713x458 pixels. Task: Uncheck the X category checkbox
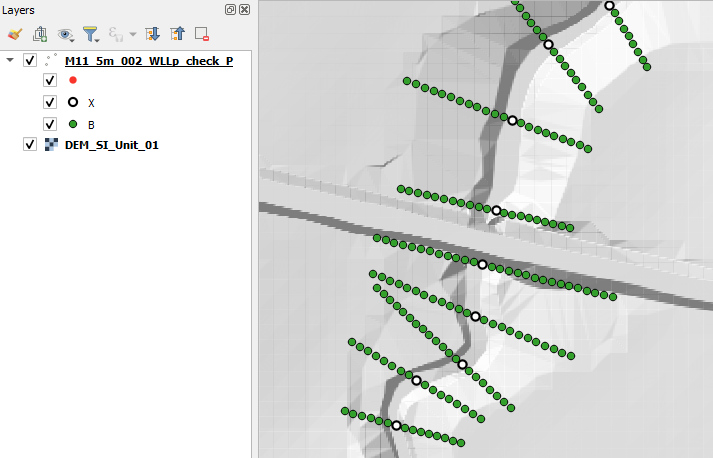coord(50,102)
